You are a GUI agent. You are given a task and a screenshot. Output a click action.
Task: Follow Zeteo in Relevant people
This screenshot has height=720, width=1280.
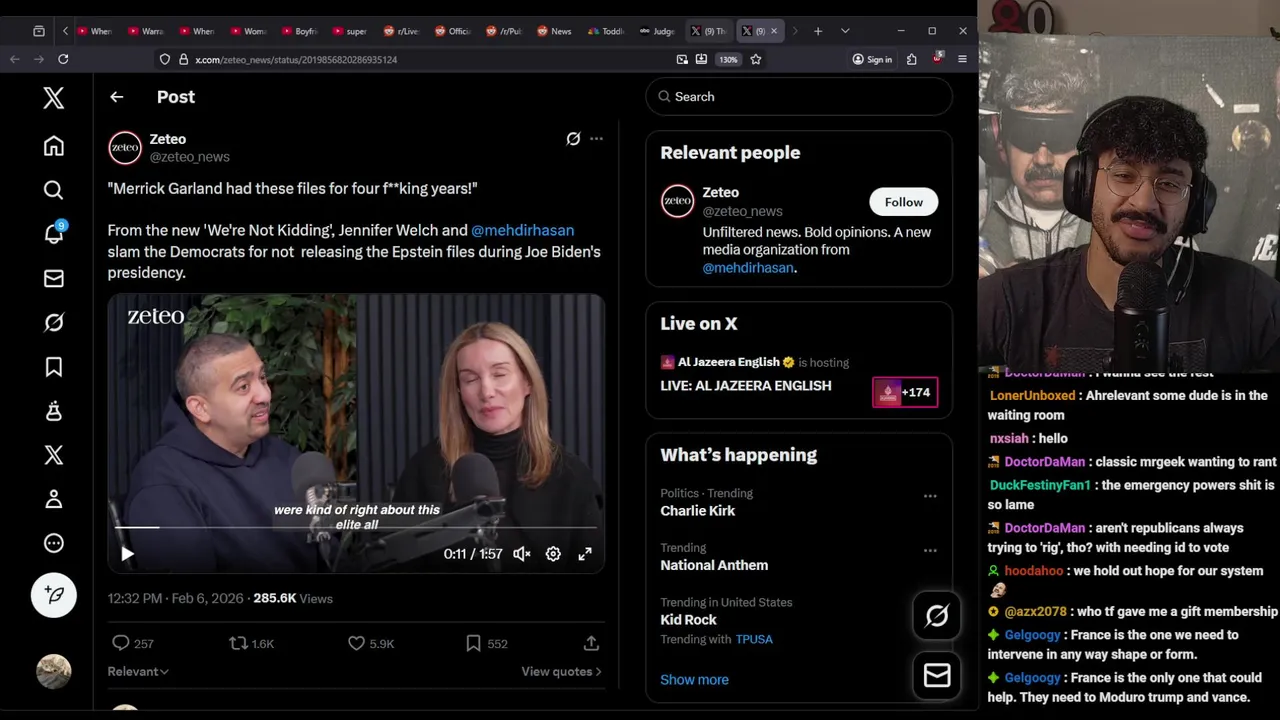point(903,202)
